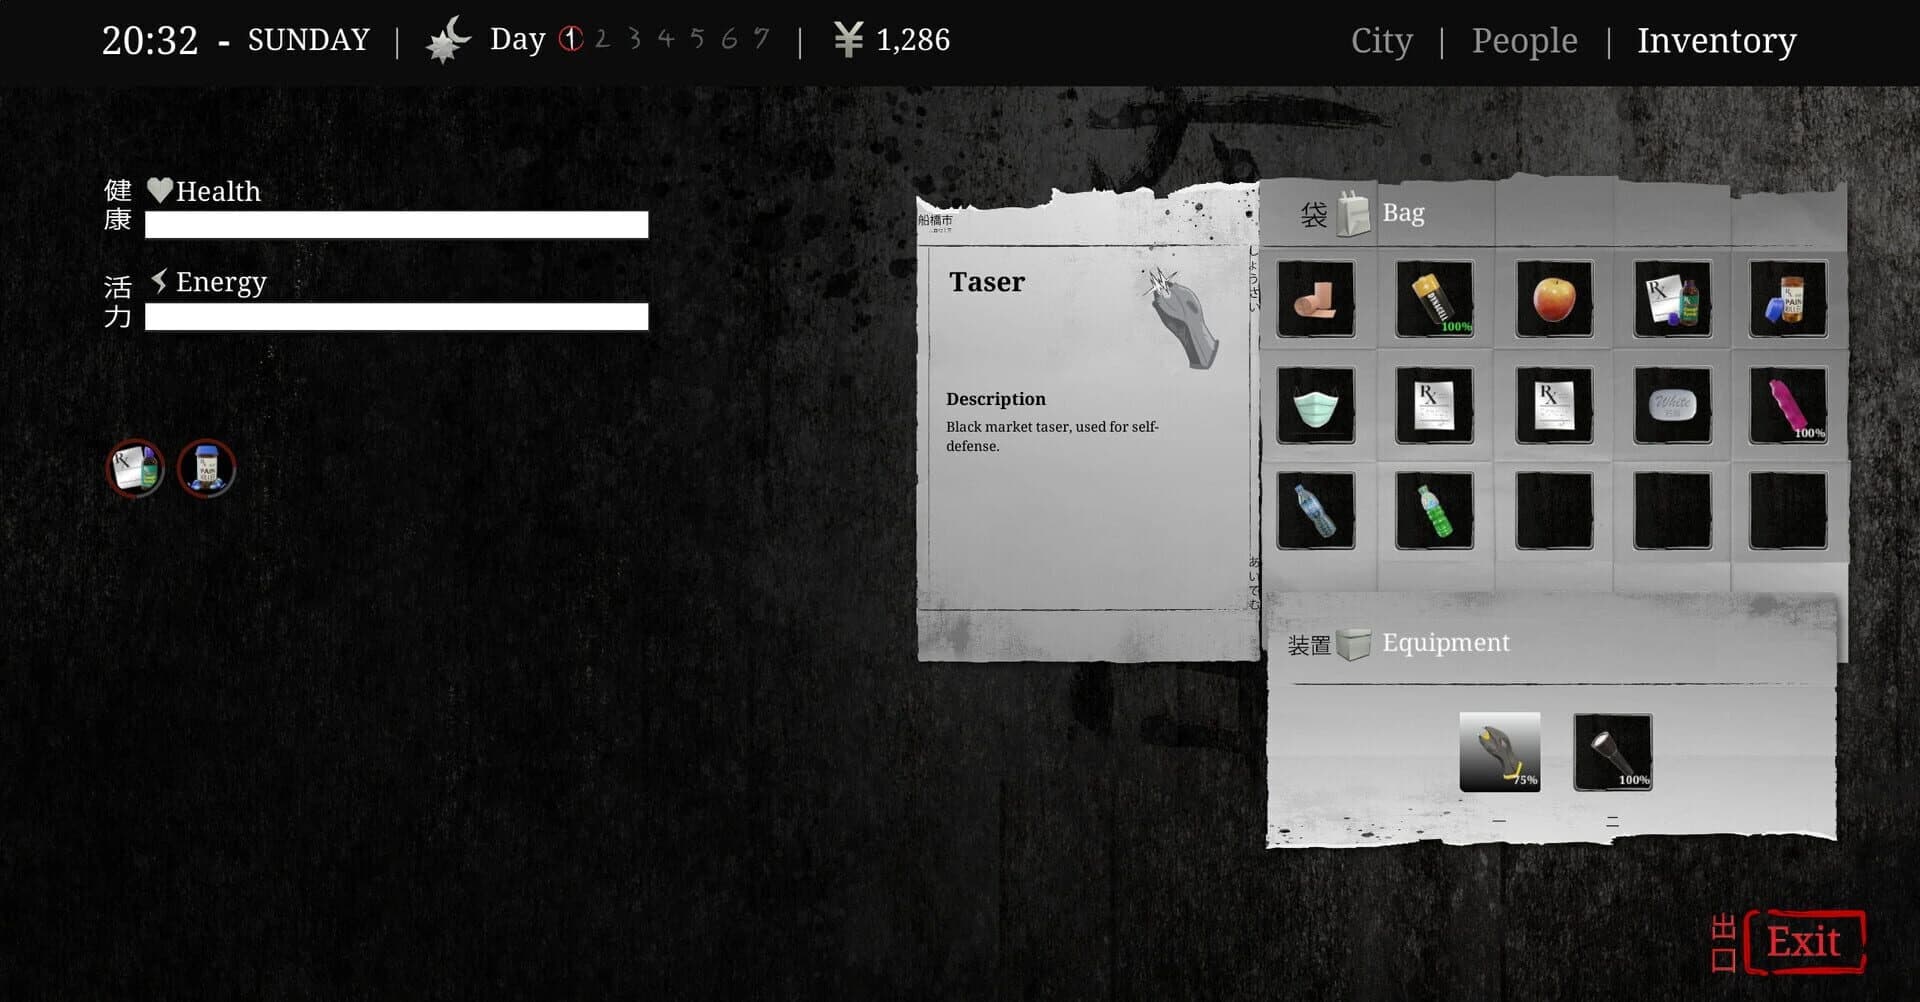Select the face mask item
The width and height of the screenshot is (1920, 1002).
(x=1315, y=405)
